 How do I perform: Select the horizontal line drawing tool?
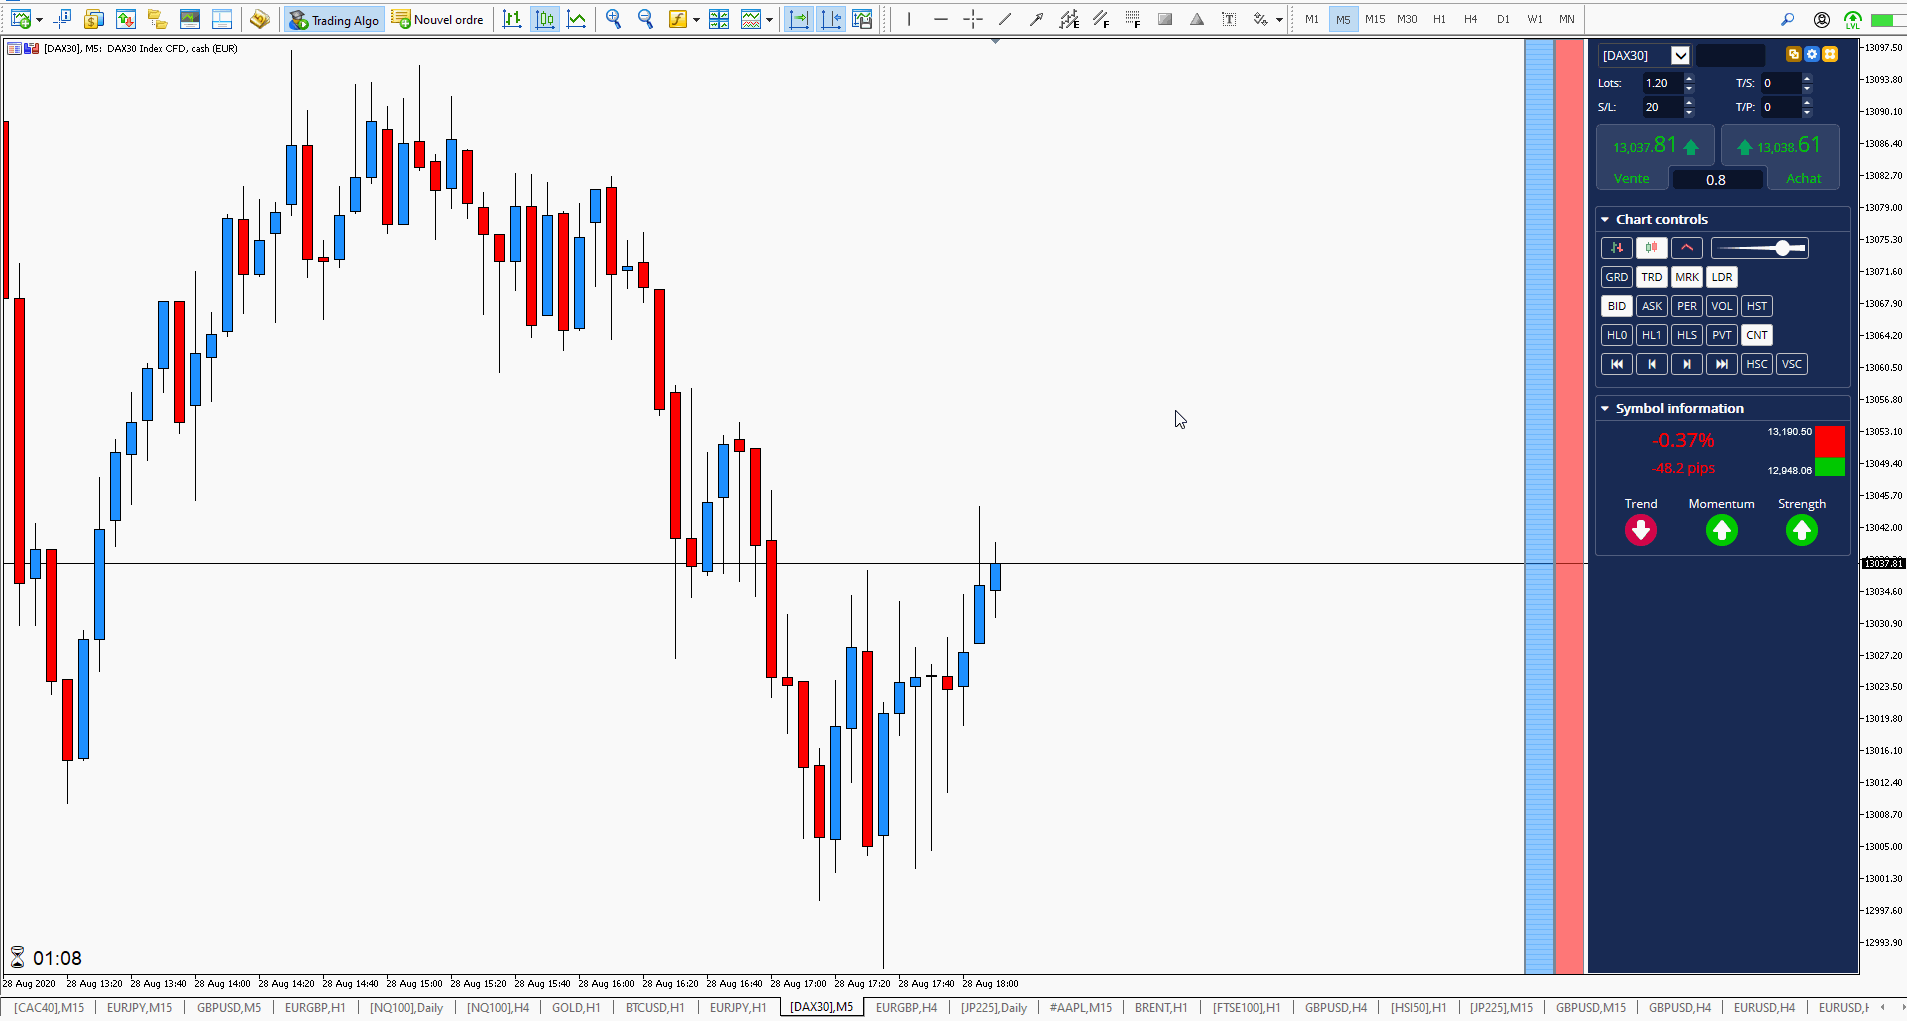pos(941,19)
